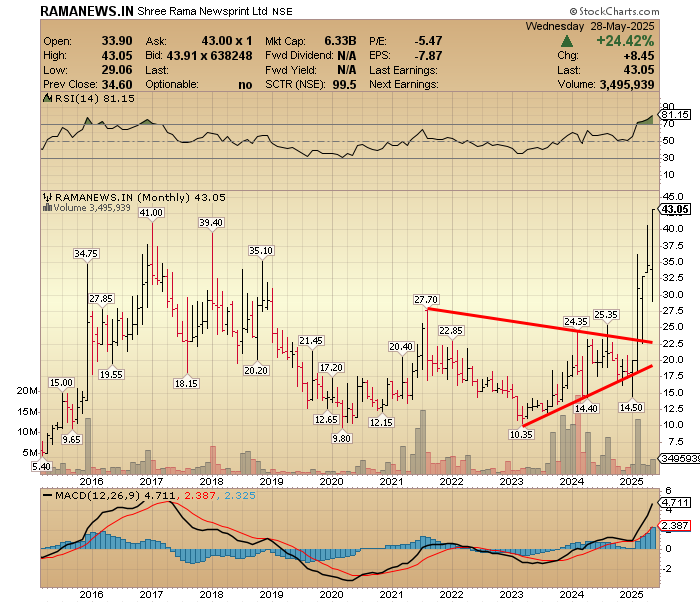Click the 25.35 high price label

(606, 315)
